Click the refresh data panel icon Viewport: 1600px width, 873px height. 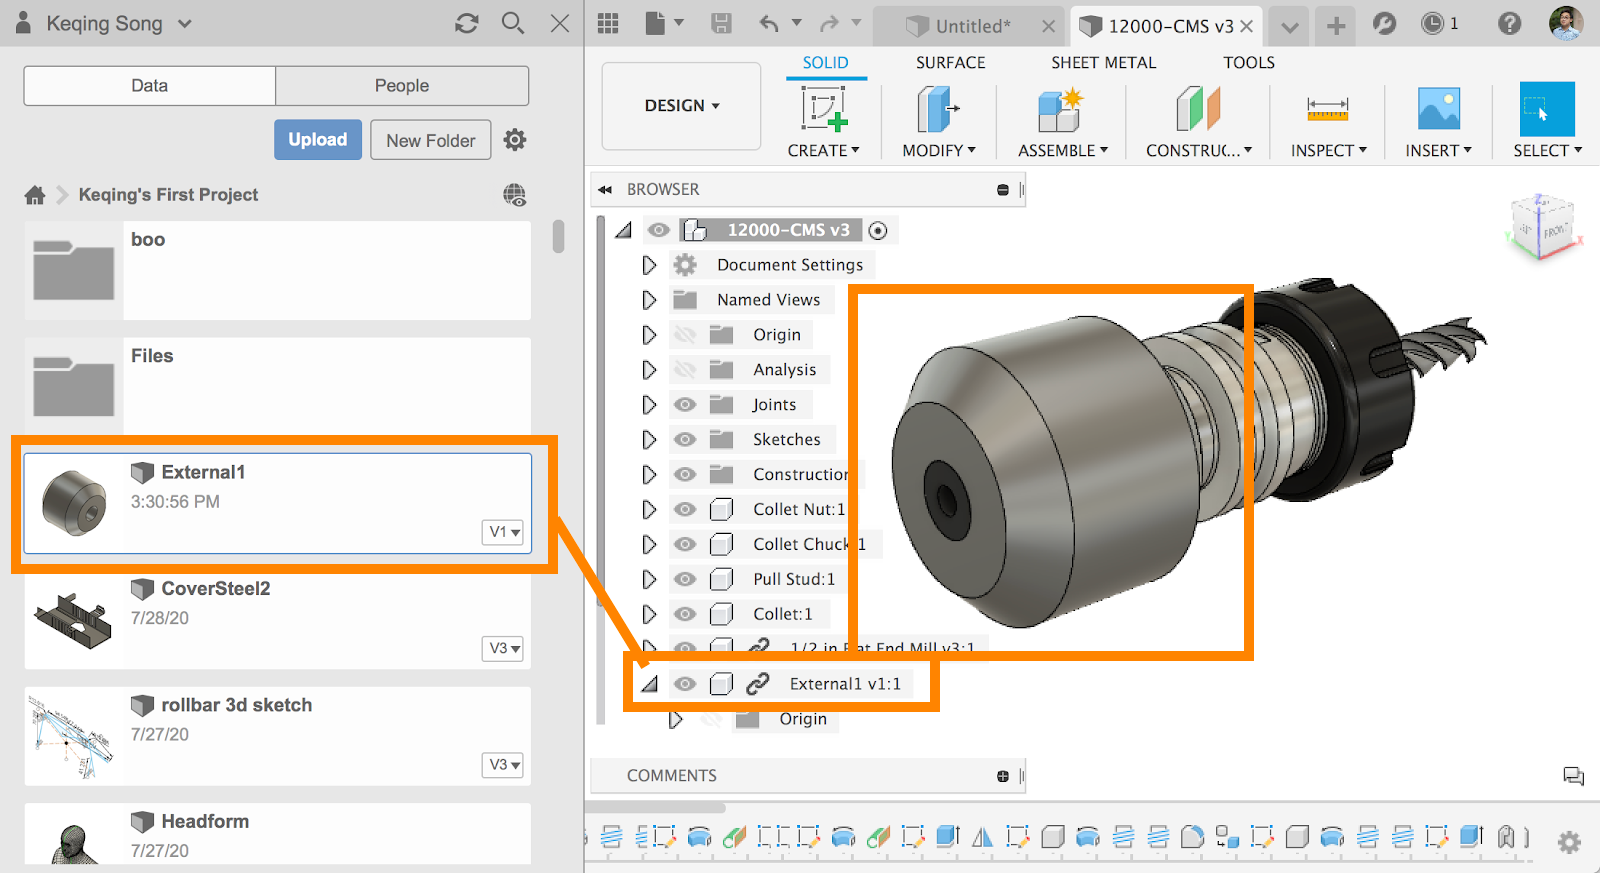[x=466, y=23]
